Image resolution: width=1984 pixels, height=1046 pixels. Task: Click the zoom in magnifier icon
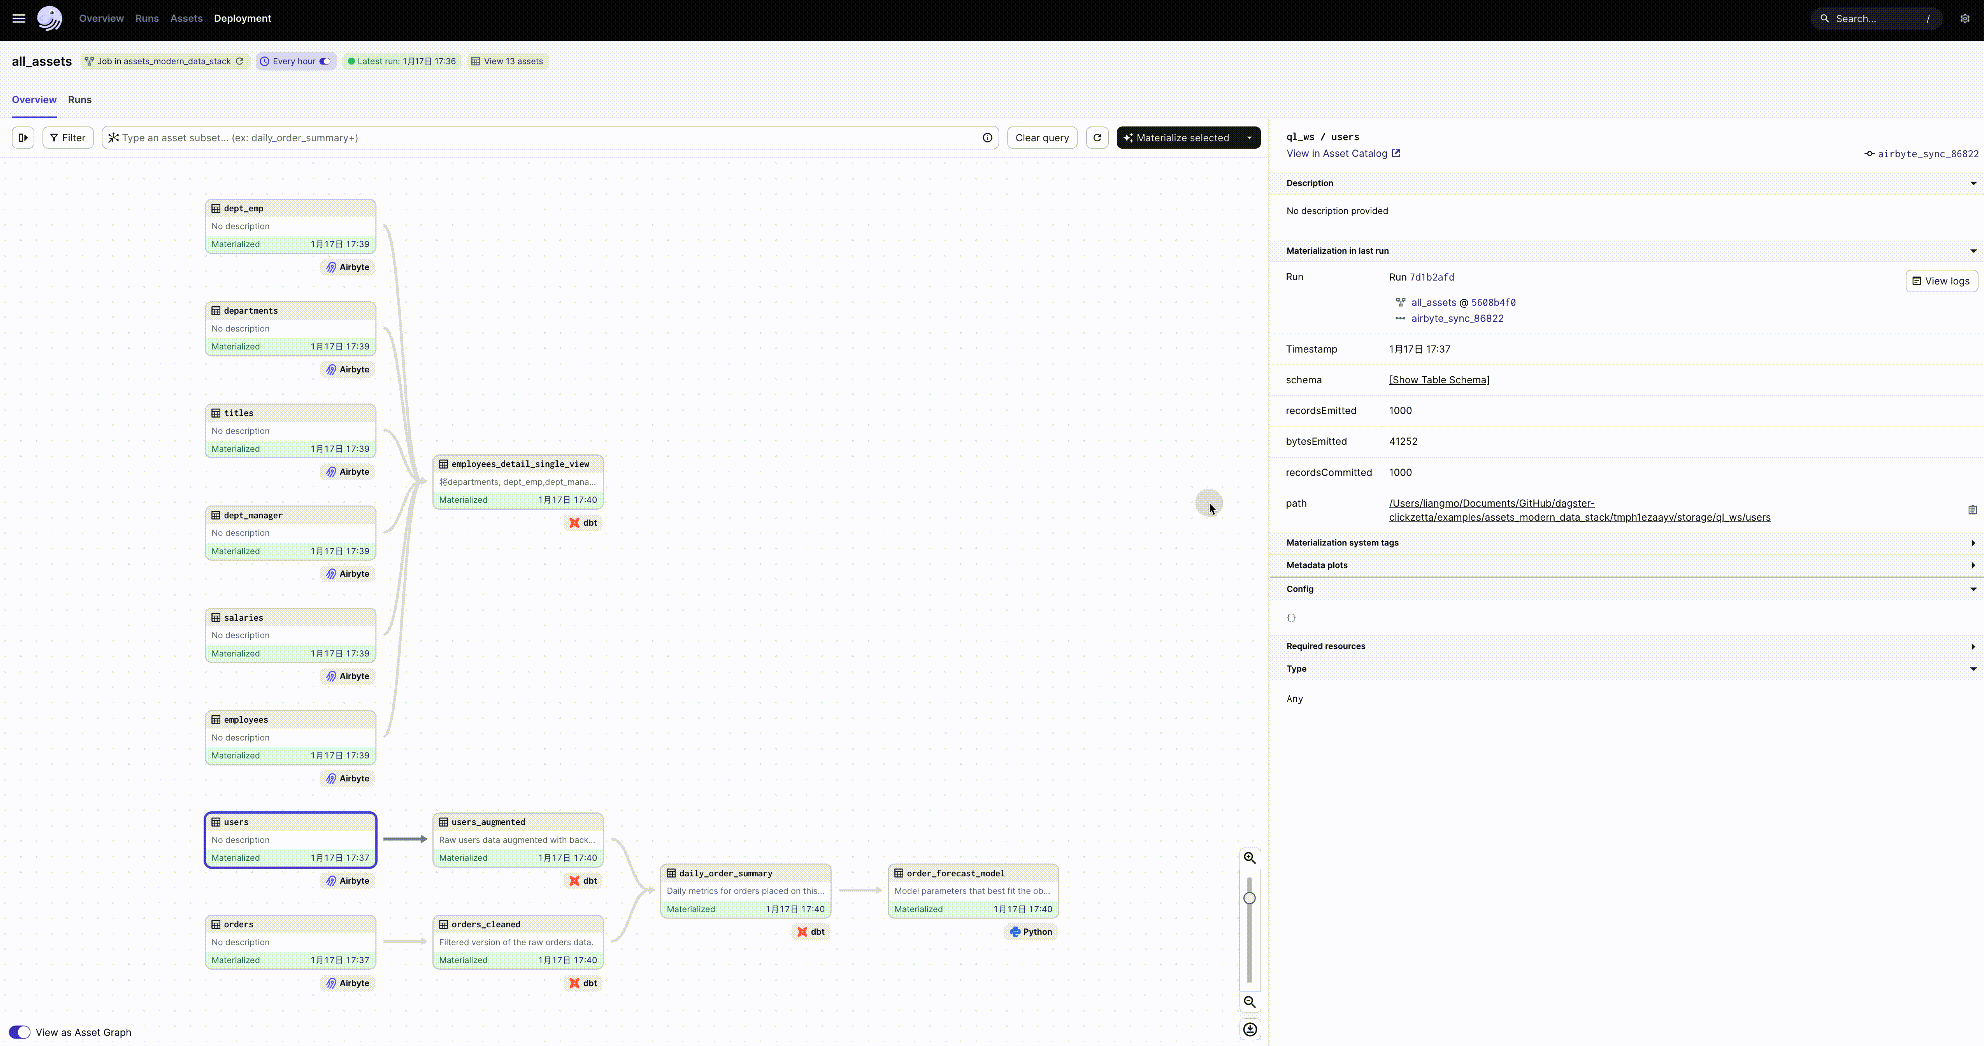(x=1249, y=858)
